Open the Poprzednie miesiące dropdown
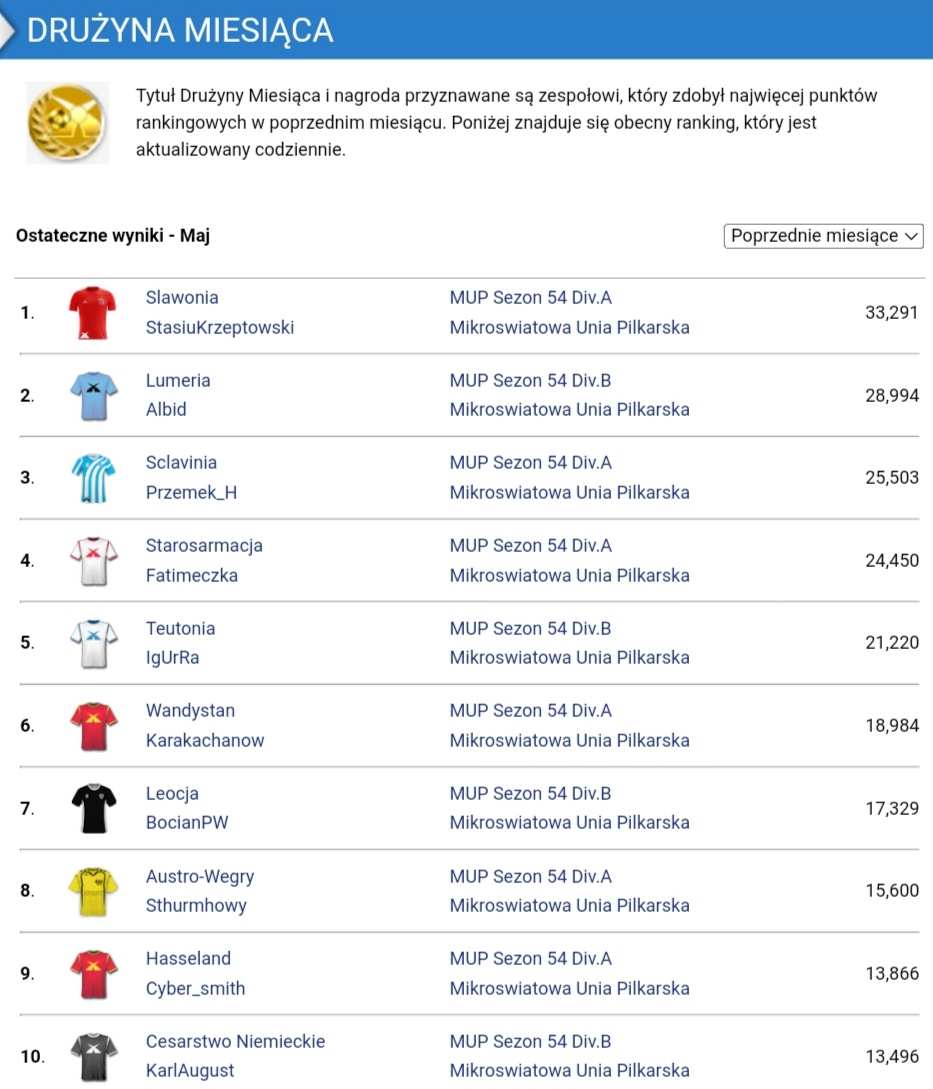This screenshot has width=933, height=1089. pyautogui.click(x=823, y=236)
